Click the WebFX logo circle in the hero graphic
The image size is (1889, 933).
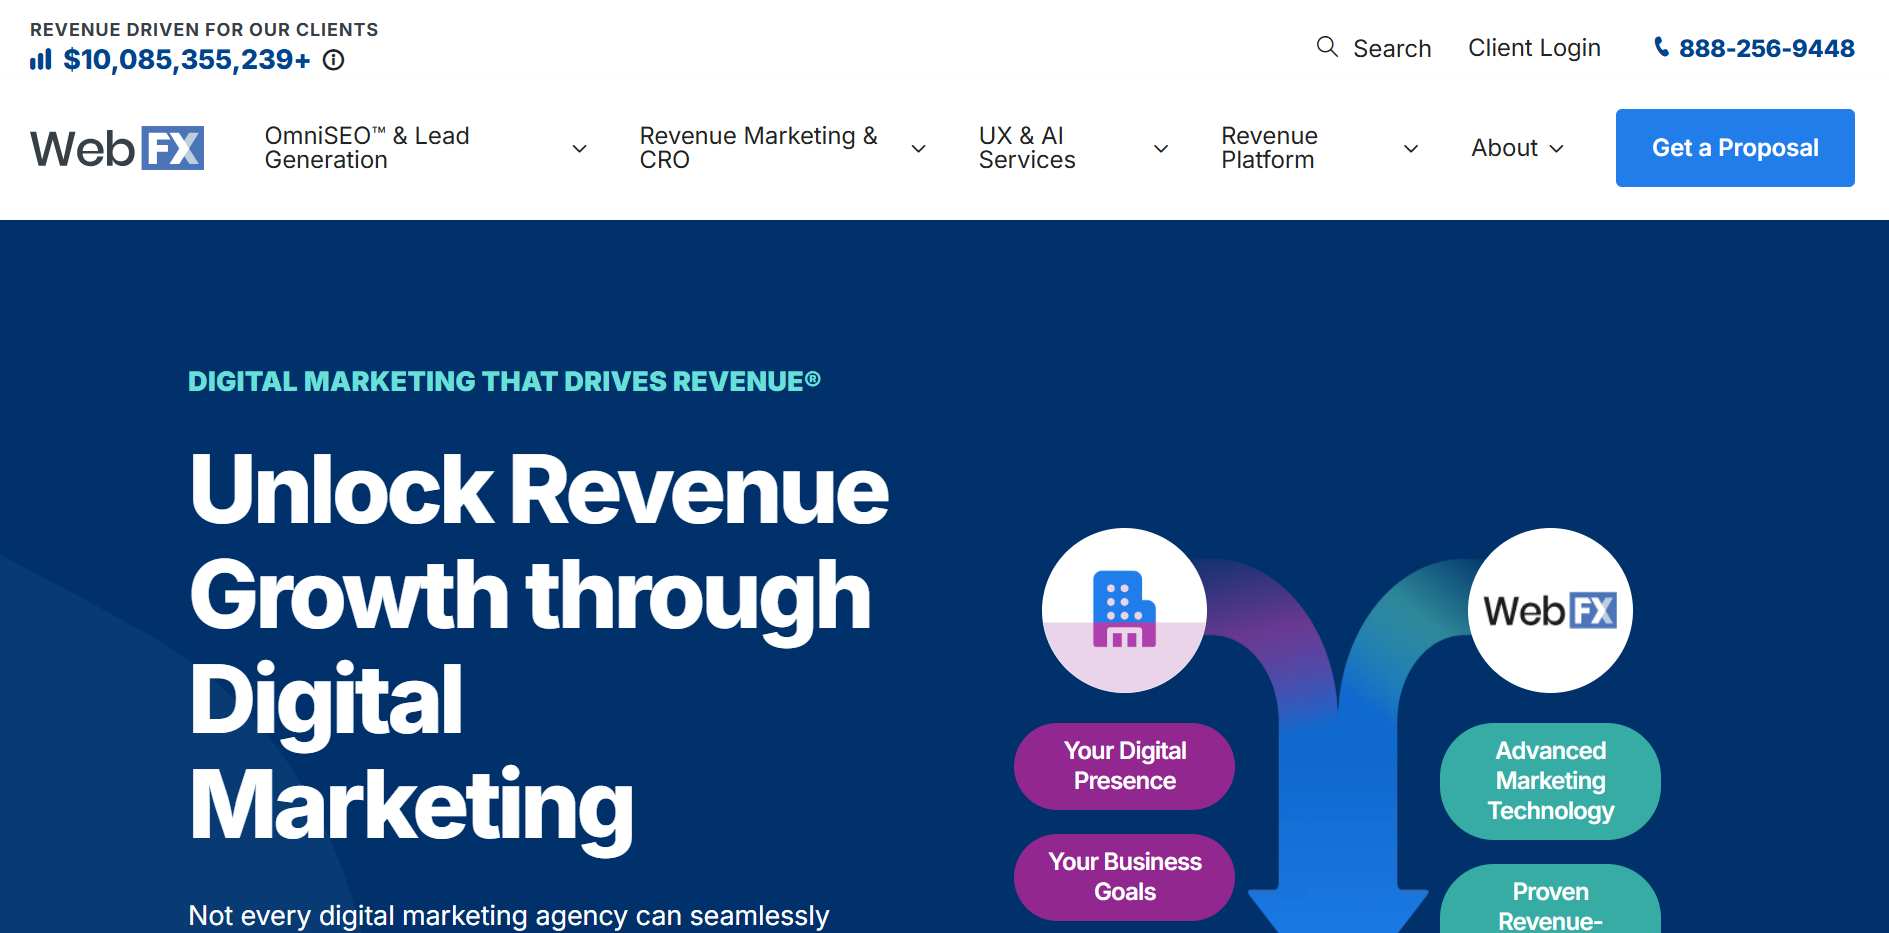[1550, 610]
